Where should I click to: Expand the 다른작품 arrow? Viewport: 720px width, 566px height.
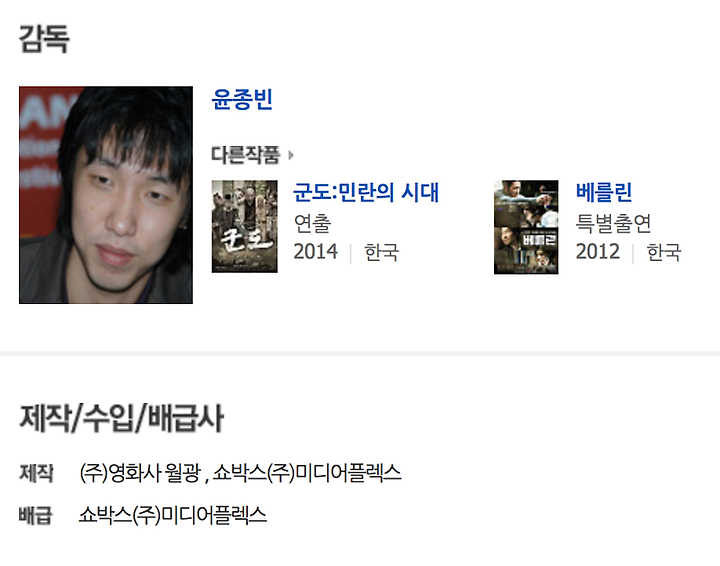291,155
